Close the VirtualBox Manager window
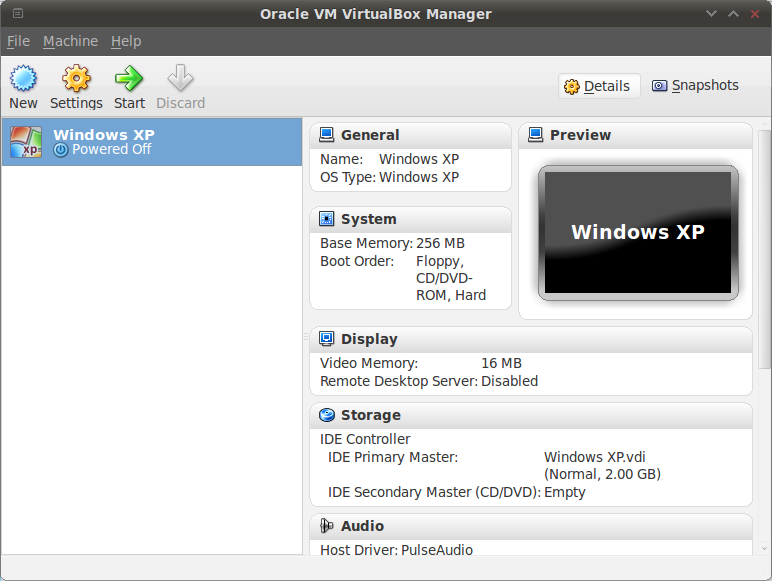 [x=755, y=14]
